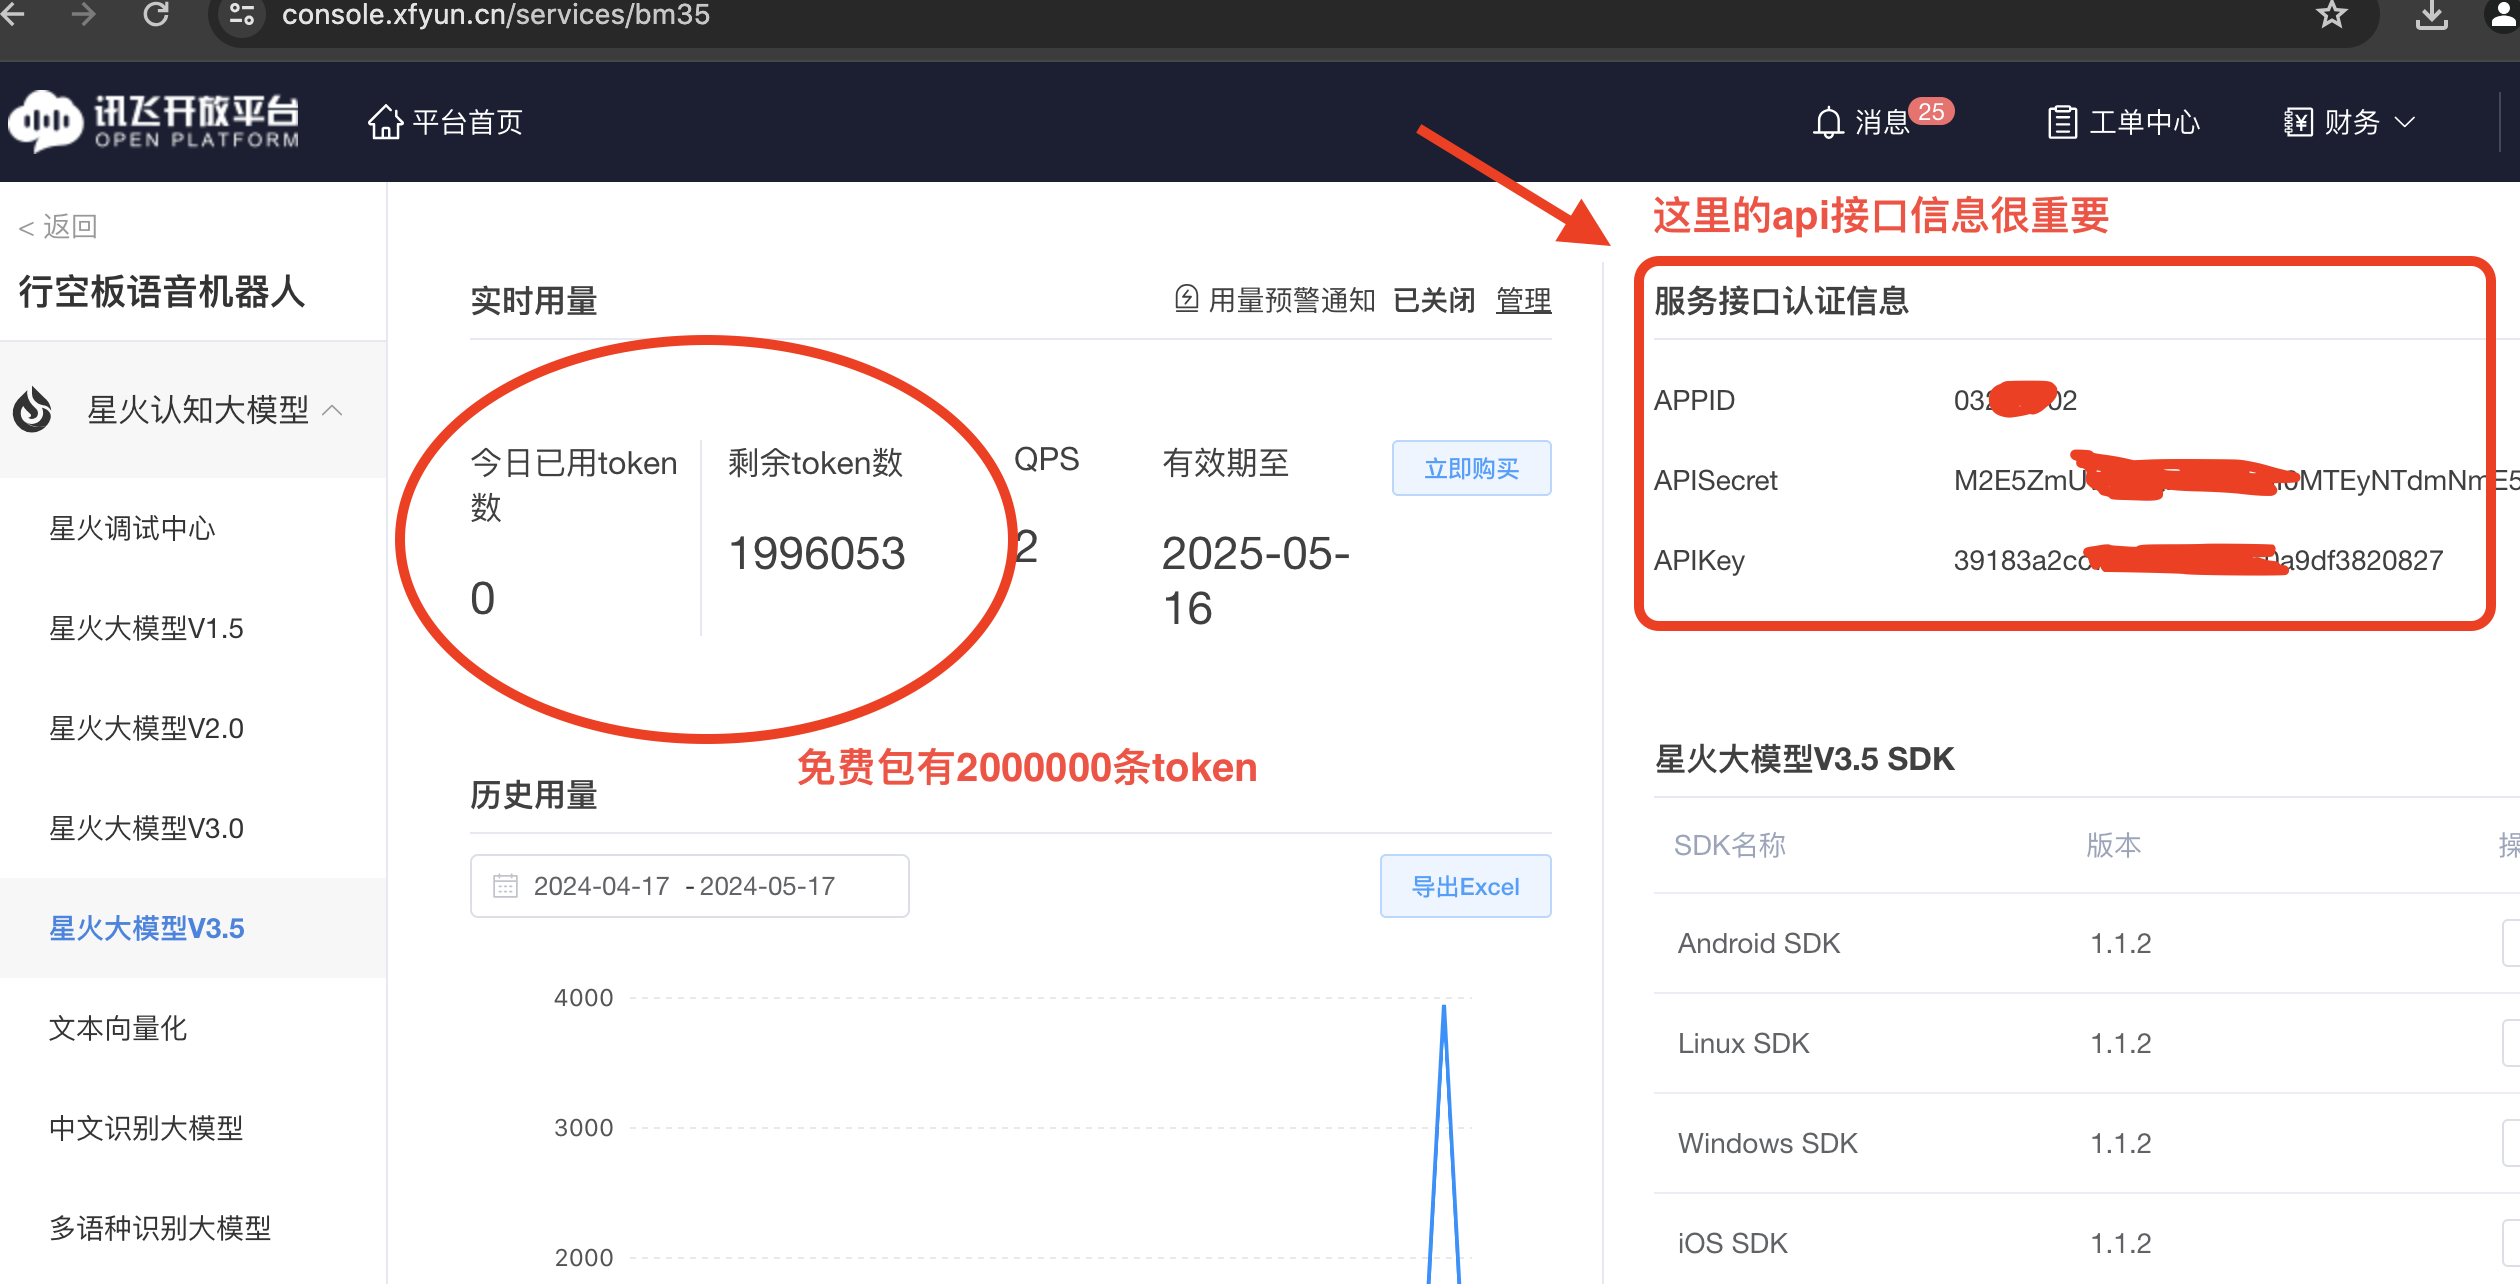Expand the 财务 finance dropdown

pyautogui.click(x=2349, y=122)
